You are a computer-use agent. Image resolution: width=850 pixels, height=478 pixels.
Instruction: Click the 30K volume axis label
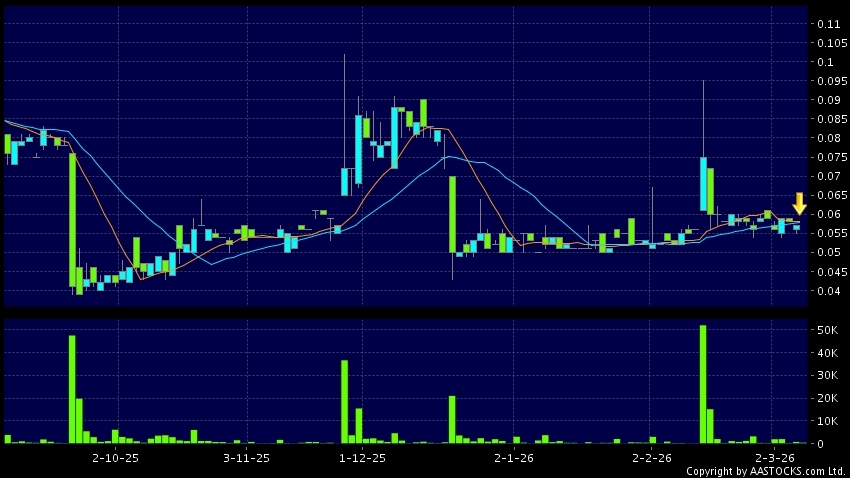(826, 376)
